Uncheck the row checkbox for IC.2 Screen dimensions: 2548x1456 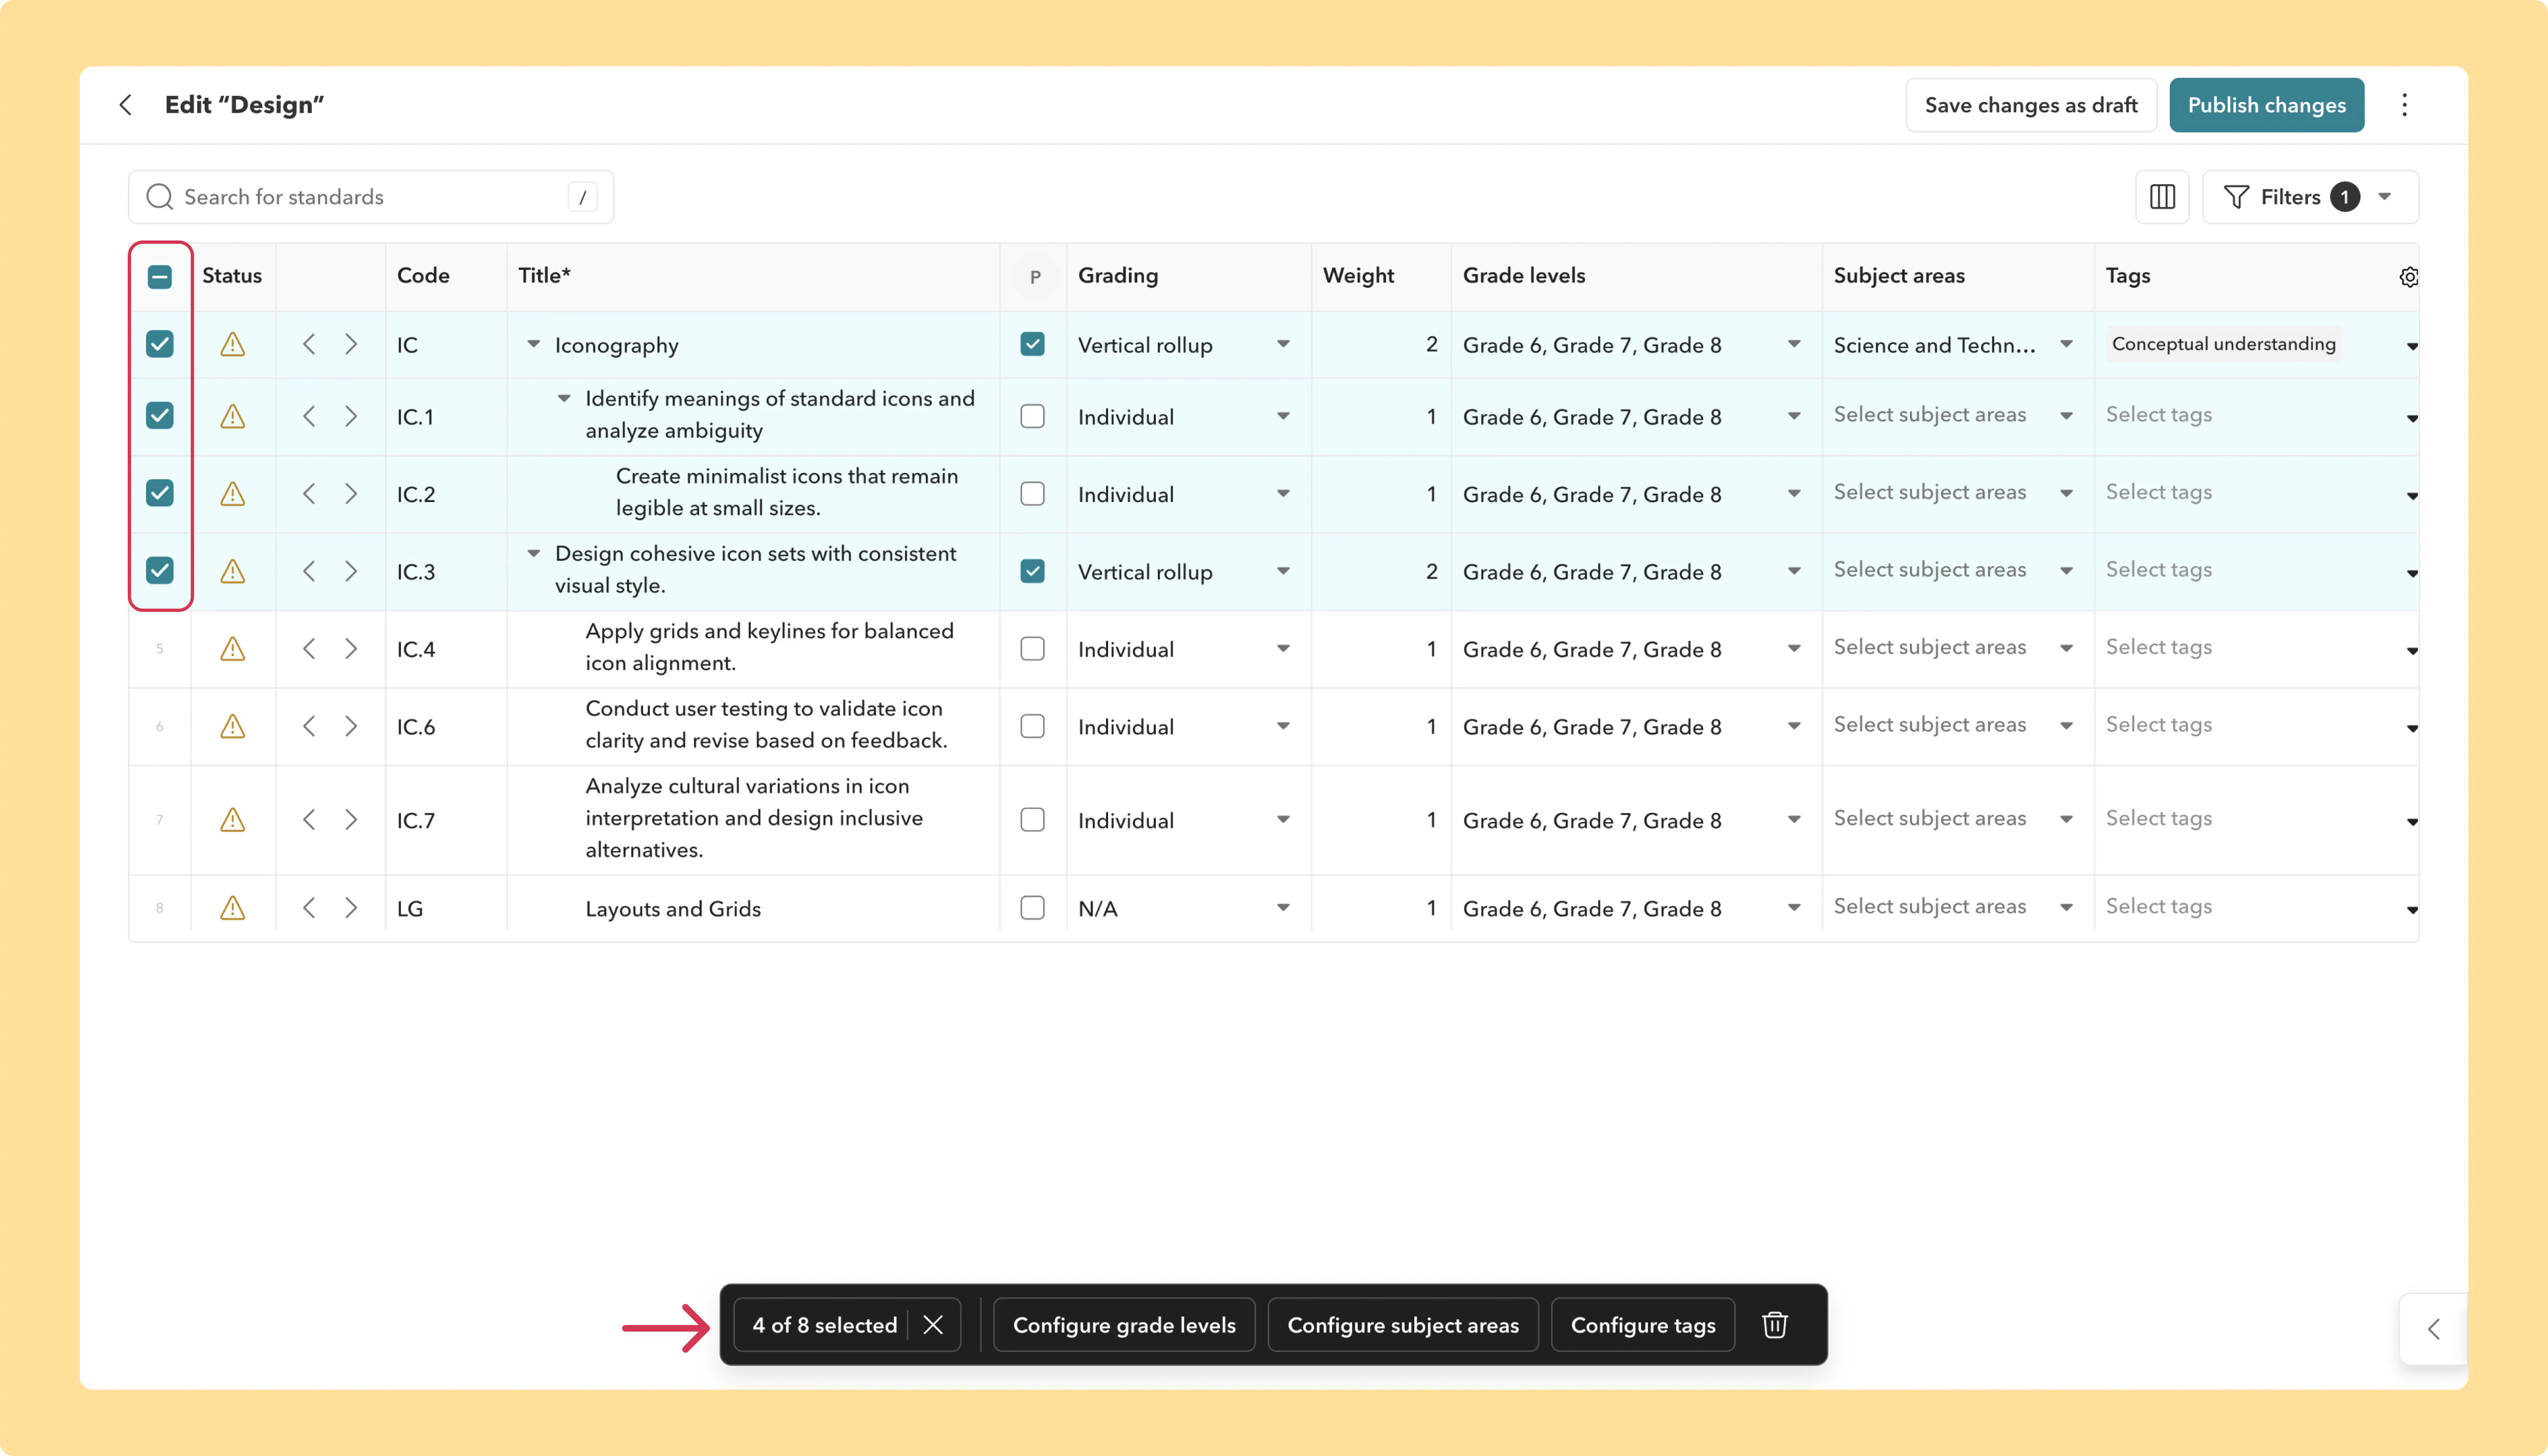160,493
